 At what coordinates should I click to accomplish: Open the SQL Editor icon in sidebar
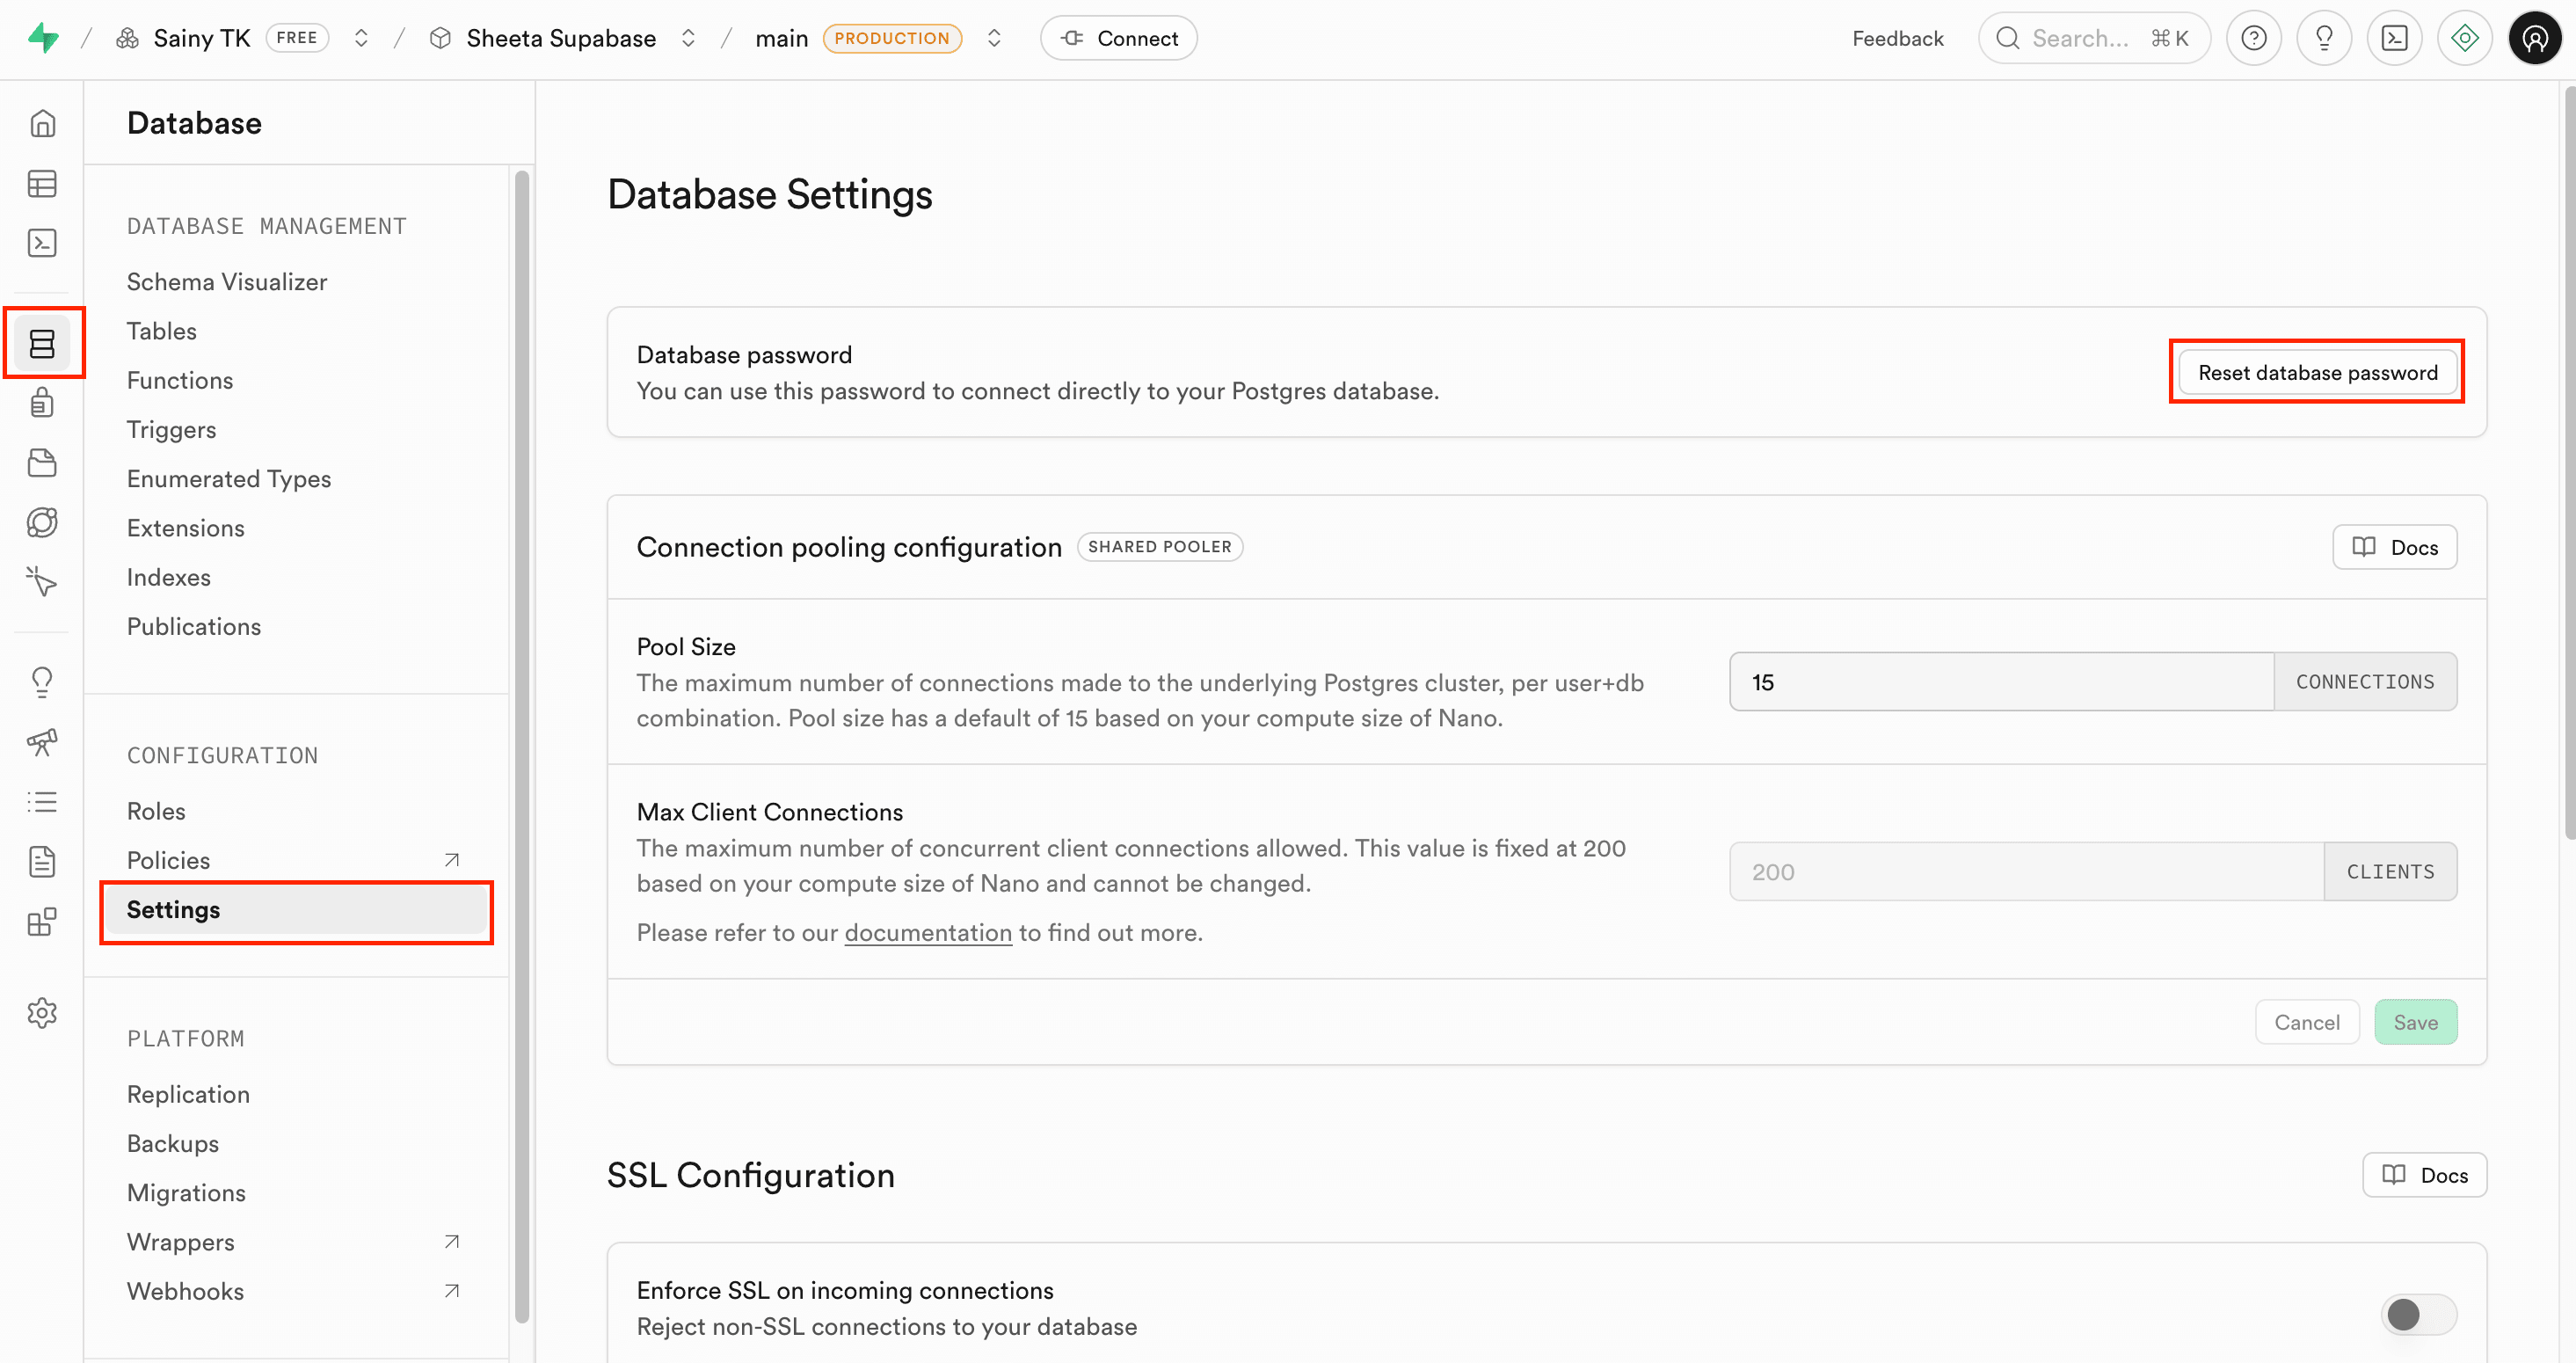tap(42, 242)
